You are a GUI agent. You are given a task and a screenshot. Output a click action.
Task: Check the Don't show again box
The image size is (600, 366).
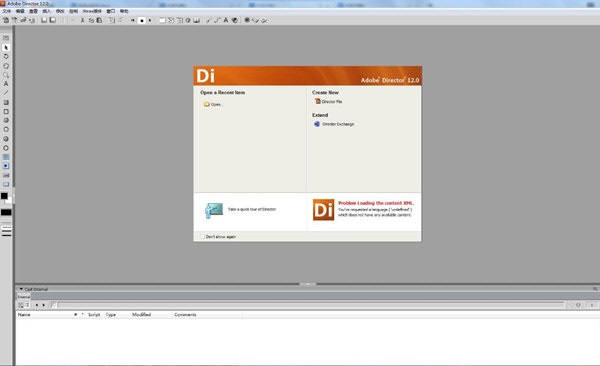[x=202, y=237]
